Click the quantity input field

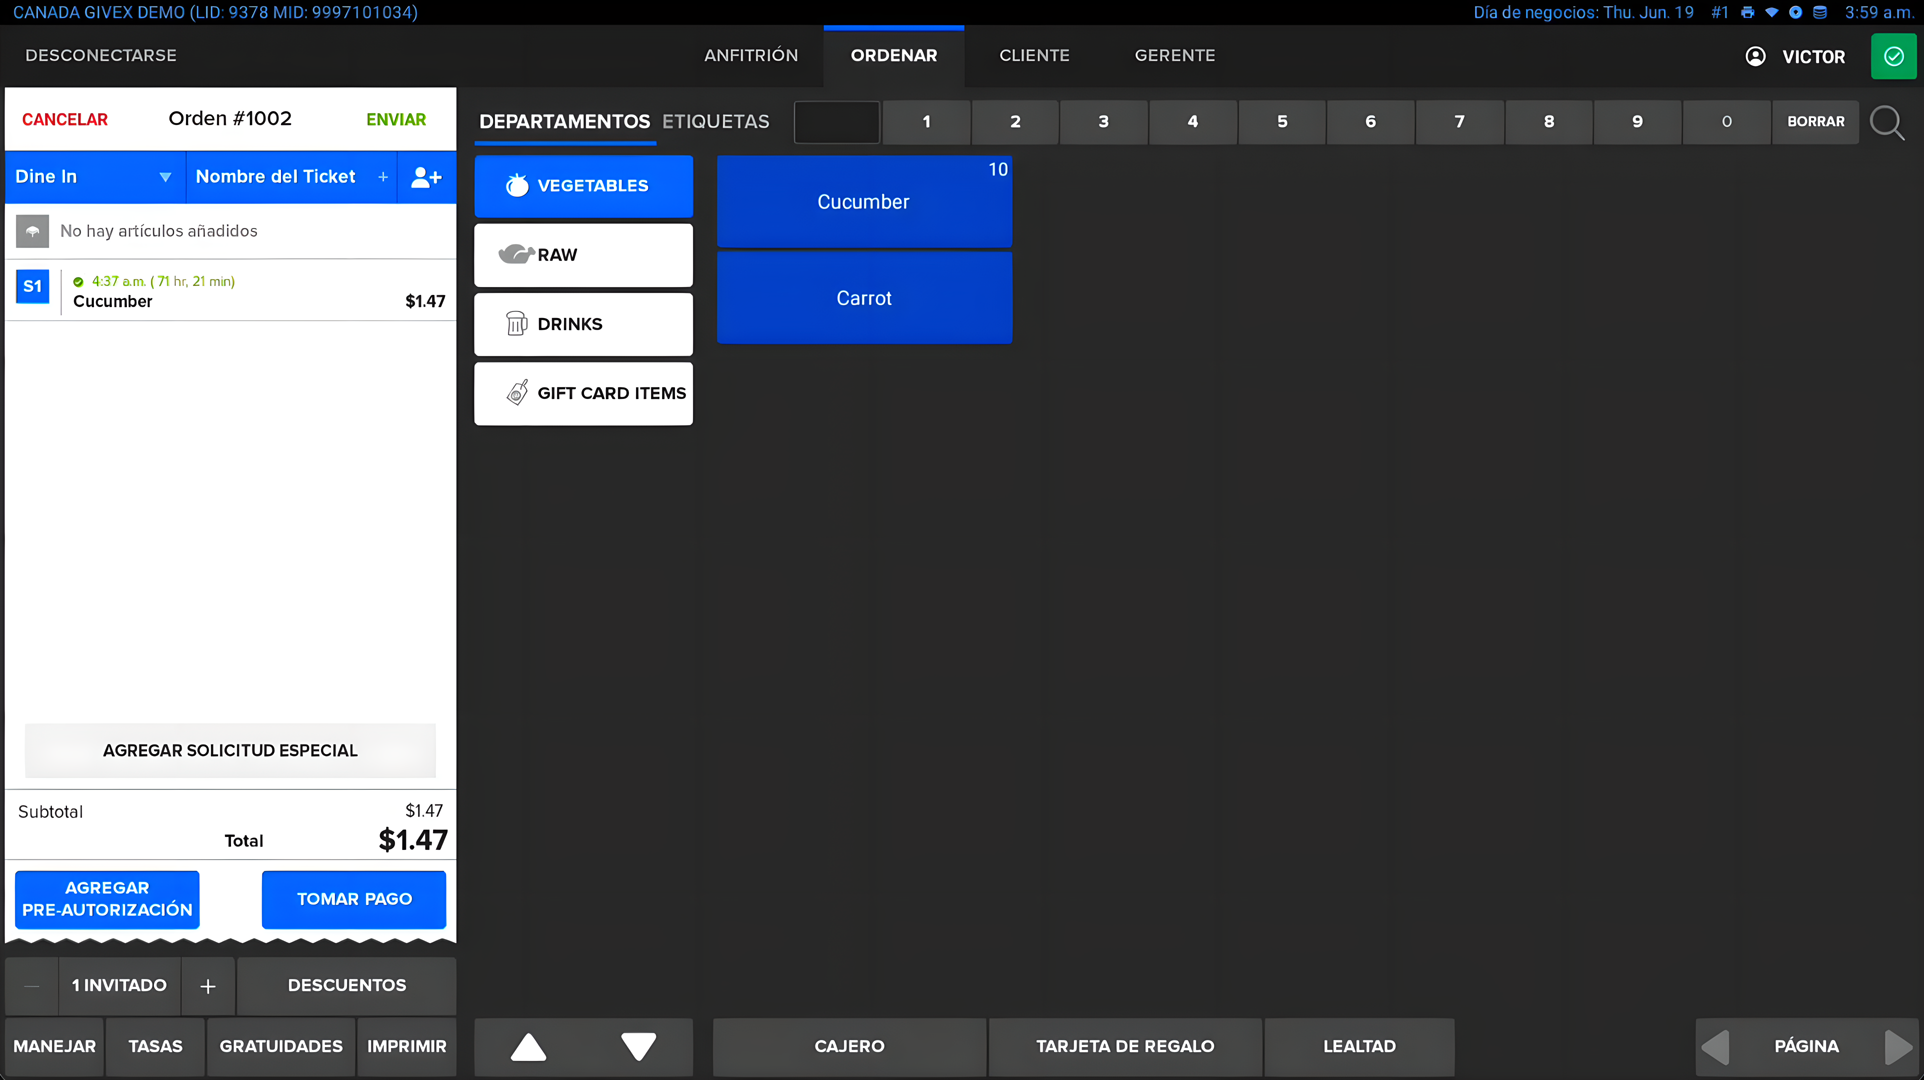tap(836, 122)
